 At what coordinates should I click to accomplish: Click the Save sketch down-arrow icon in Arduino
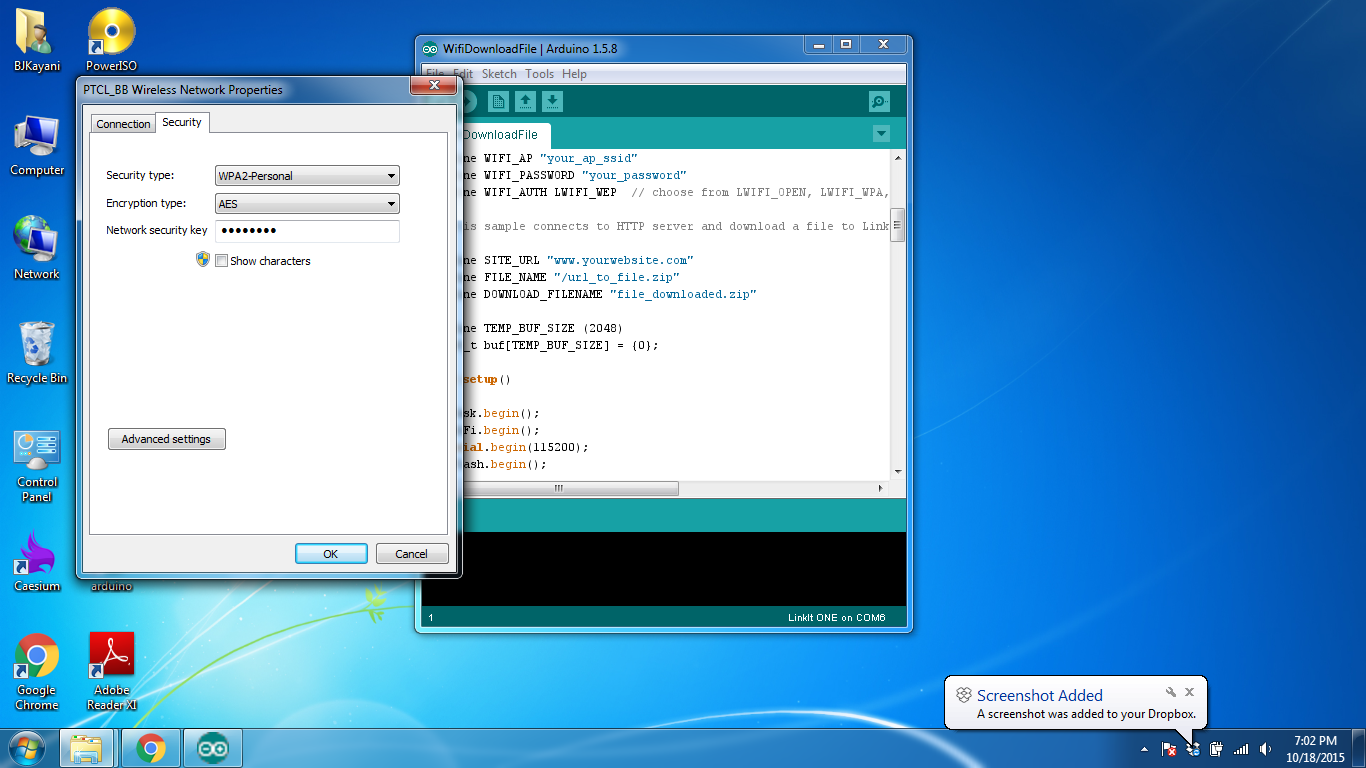(x=552, y=101)
